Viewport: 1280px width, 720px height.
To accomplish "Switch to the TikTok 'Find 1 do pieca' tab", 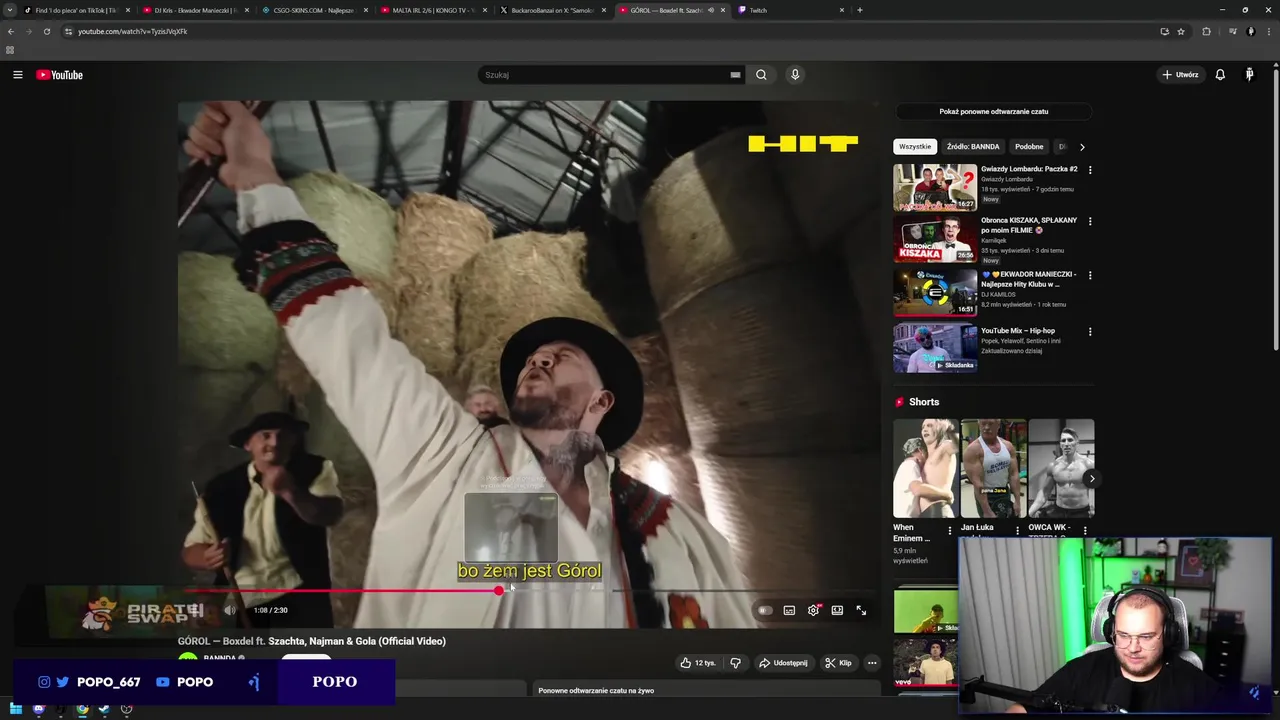I will pos(76,10).
